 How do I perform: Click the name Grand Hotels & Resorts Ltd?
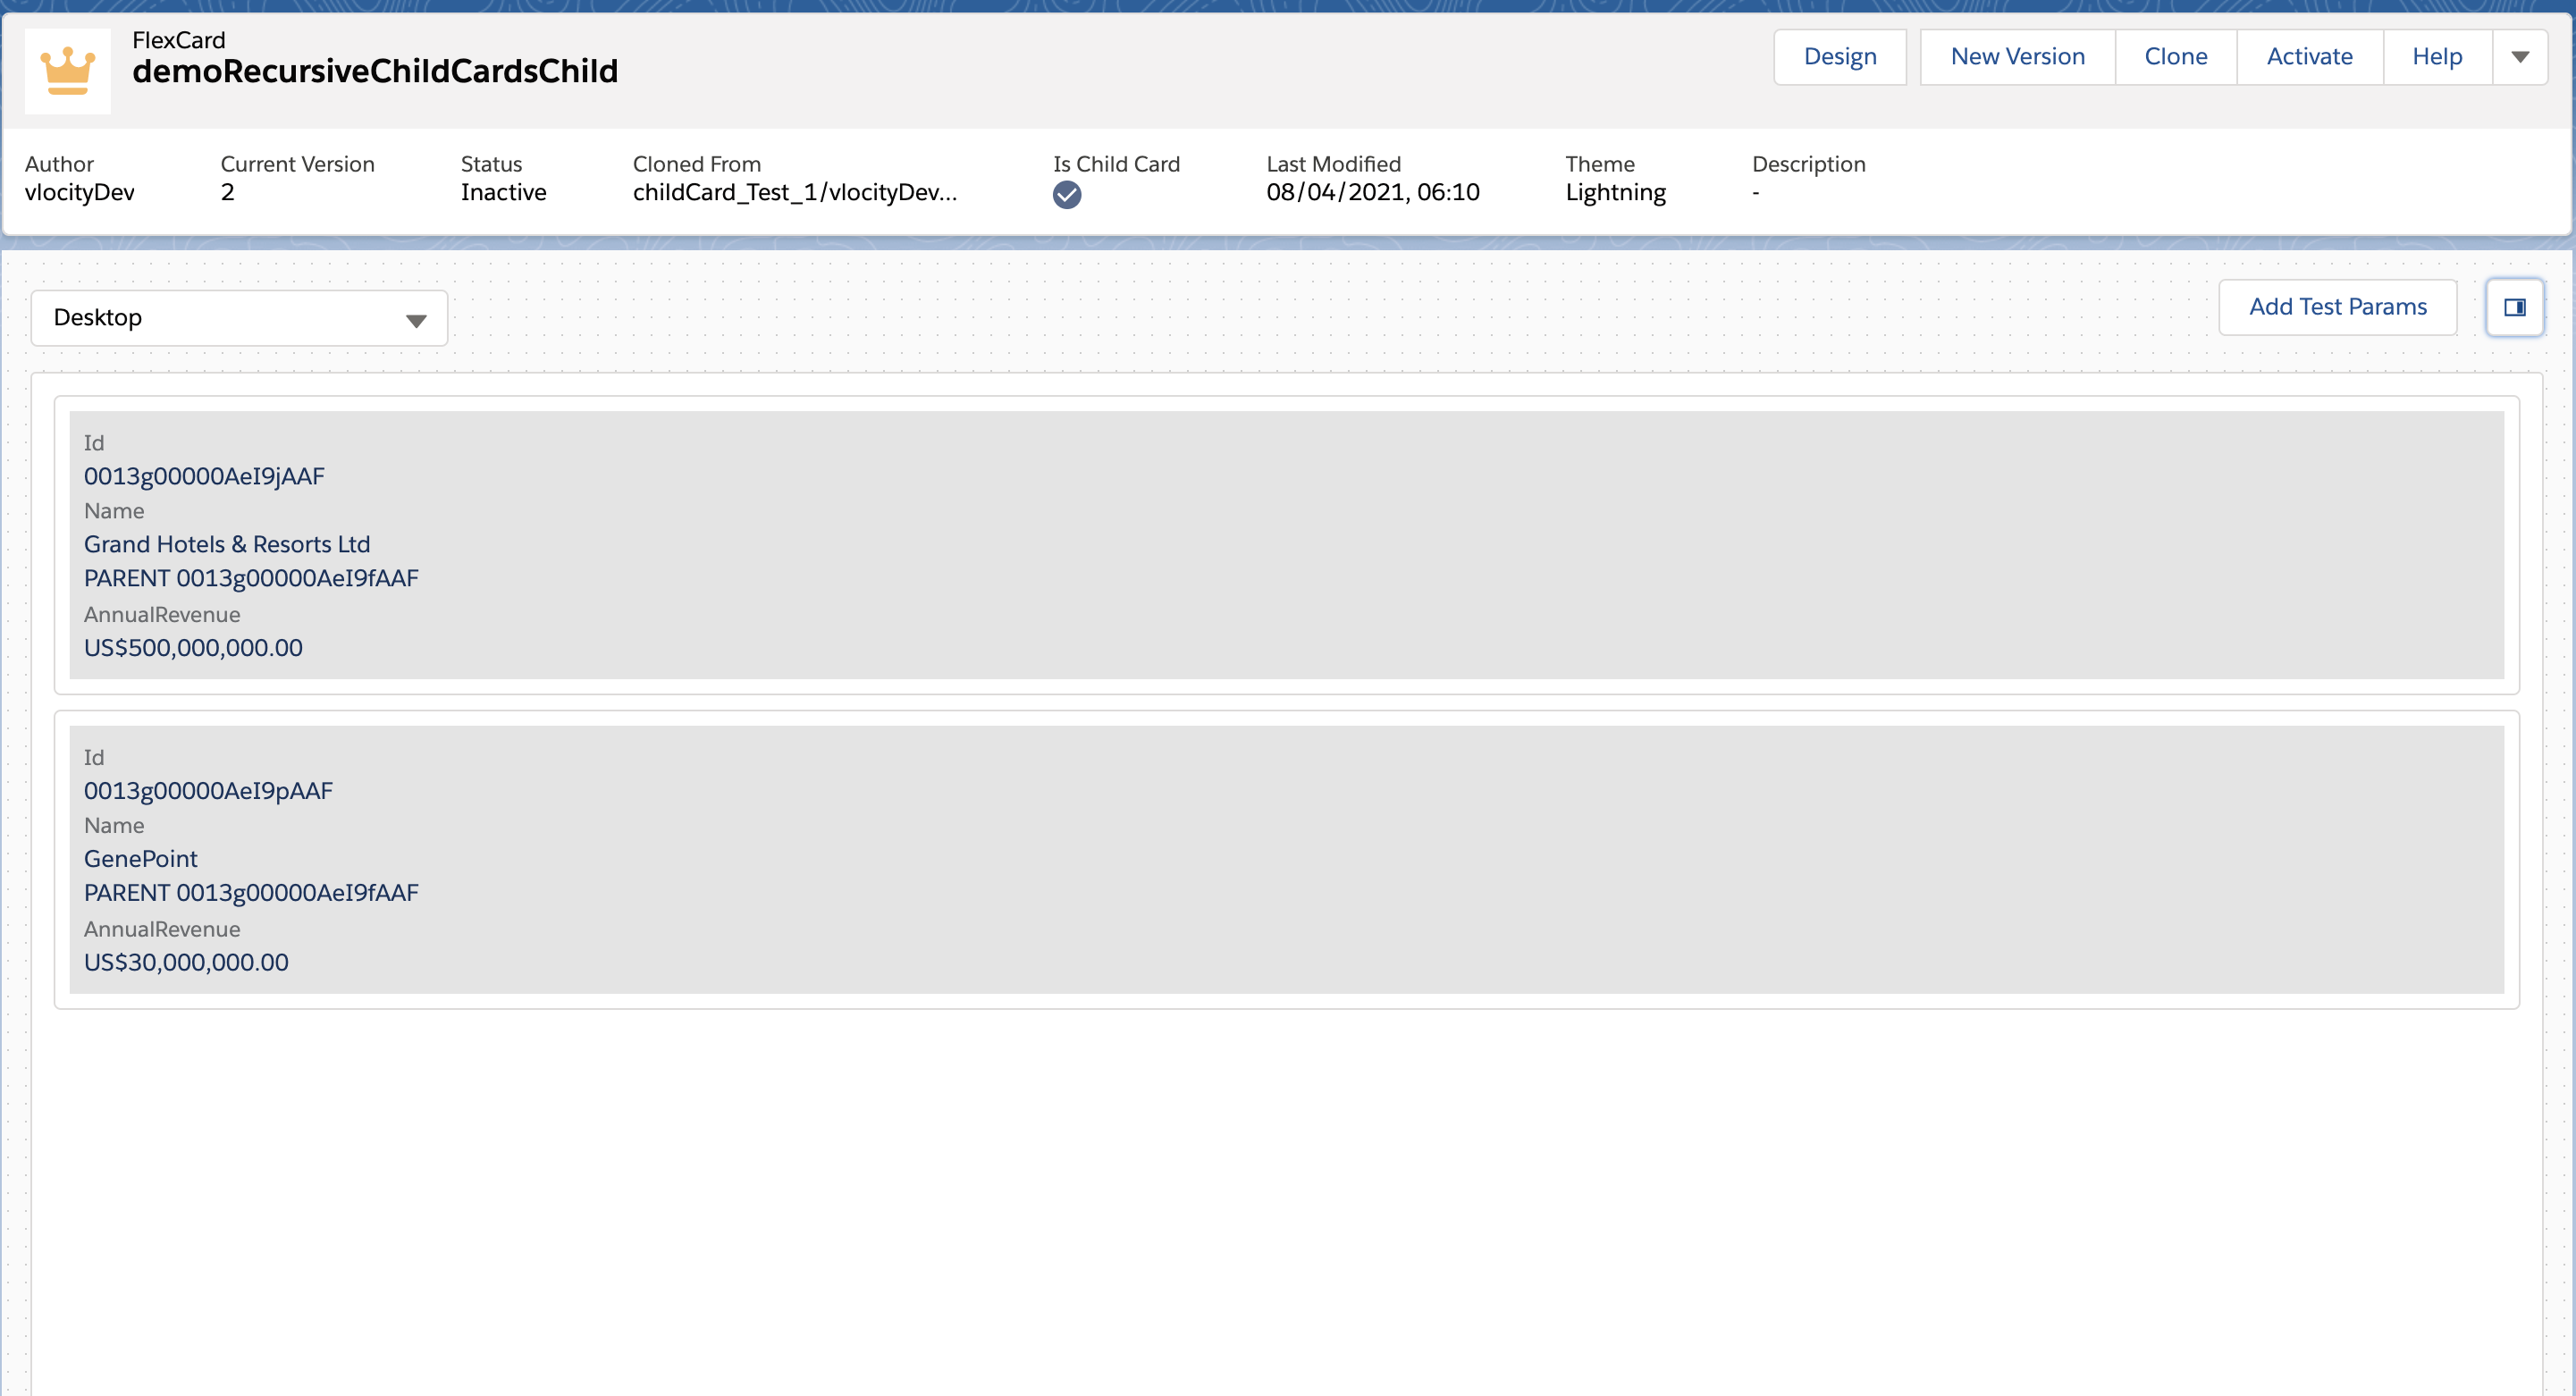[x=227, y=544]
